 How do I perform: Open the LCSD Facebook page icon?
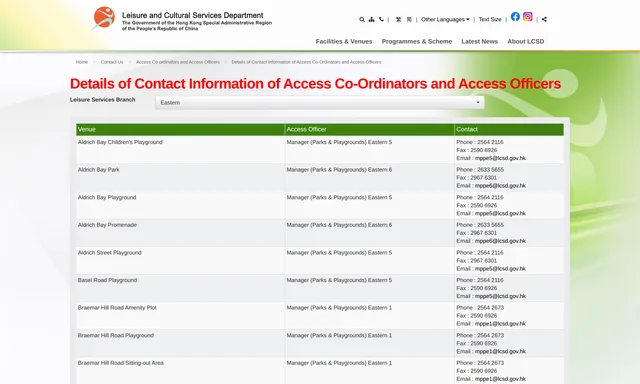pyautogui.click(x=515, y=16)
